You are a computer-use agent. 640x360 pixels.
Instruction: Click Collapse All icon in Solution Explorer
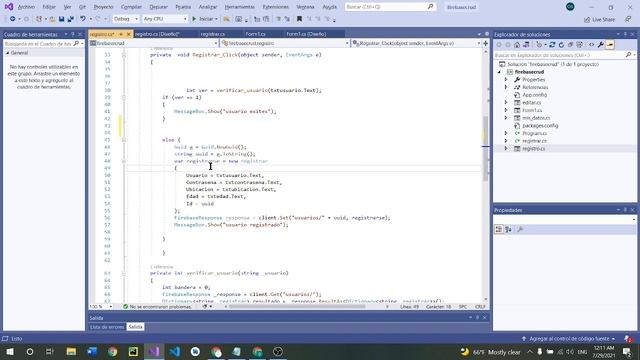tap(570, 45)
